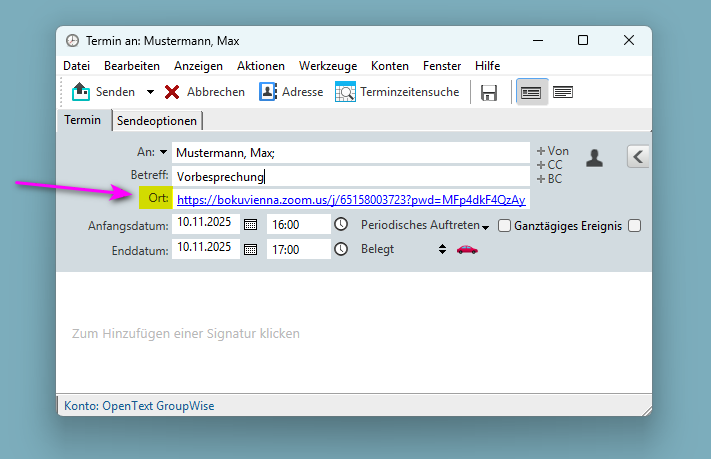Open the start date calendar picker

[x=251, y=225]
